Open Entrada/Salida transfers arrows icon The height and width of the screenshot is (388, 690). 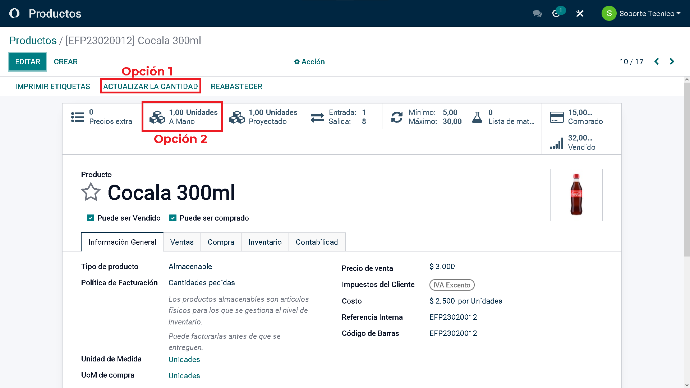click(317, 117)
